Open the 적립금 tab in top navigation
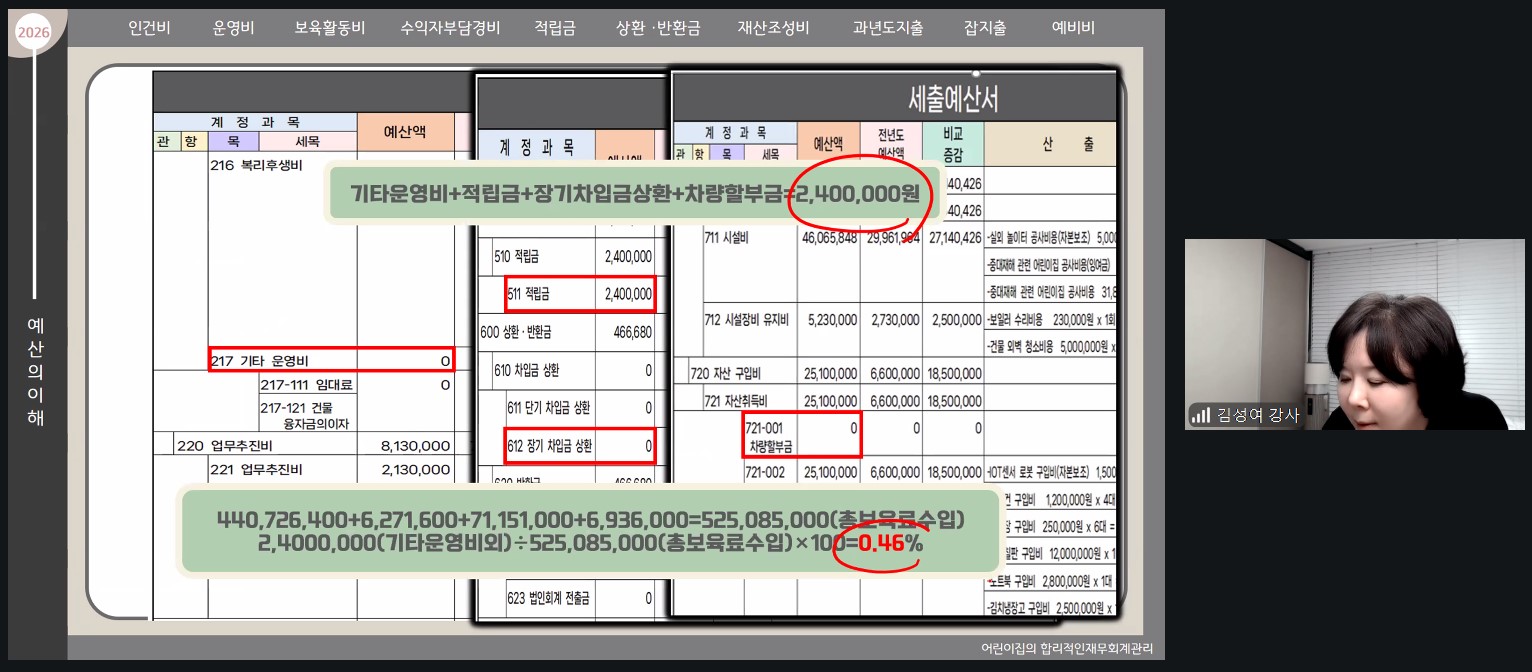 click(555, 28)
